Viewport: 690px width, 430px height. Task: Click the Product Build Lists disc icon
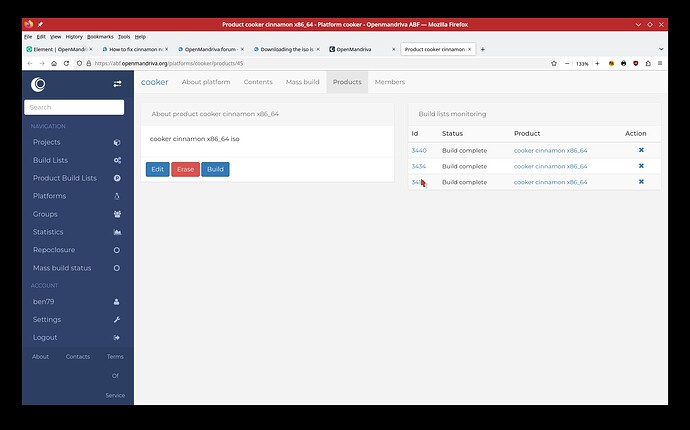(x=117, y=178)
